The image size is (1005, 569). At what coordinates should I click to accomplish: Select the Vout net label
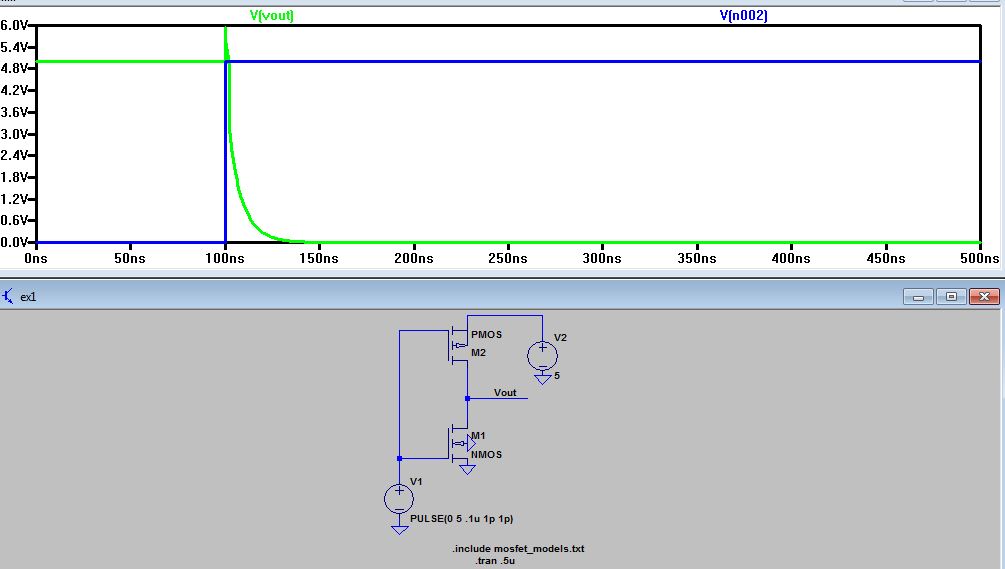[x=505, y=392]
